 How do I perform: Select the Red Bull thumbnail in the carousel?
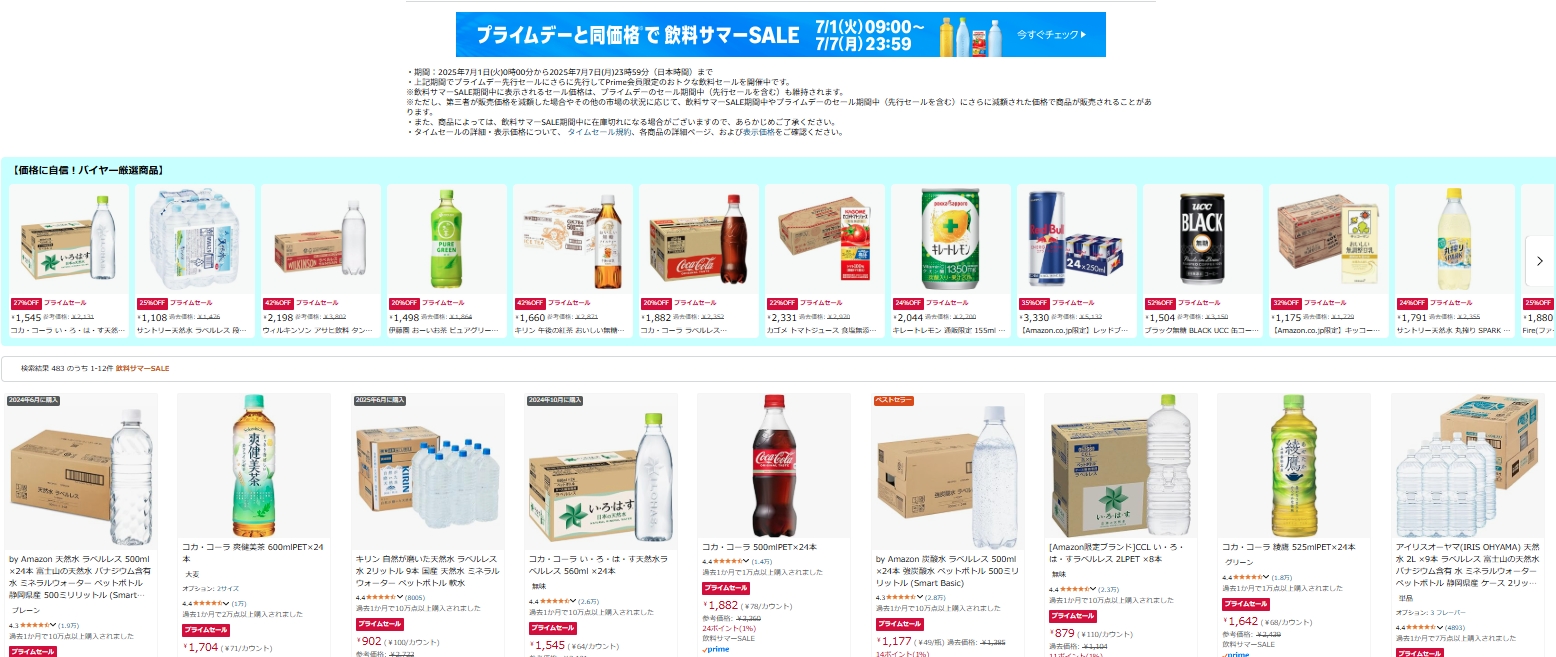[x=1077, y=239]
